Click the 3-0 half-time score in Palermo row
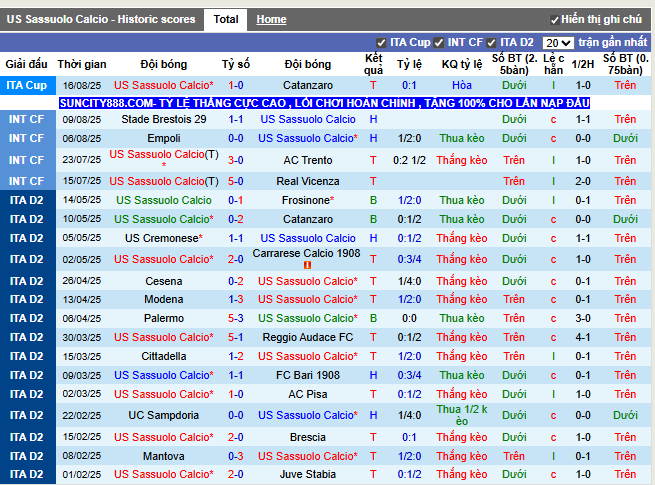 tap(583, 319)
